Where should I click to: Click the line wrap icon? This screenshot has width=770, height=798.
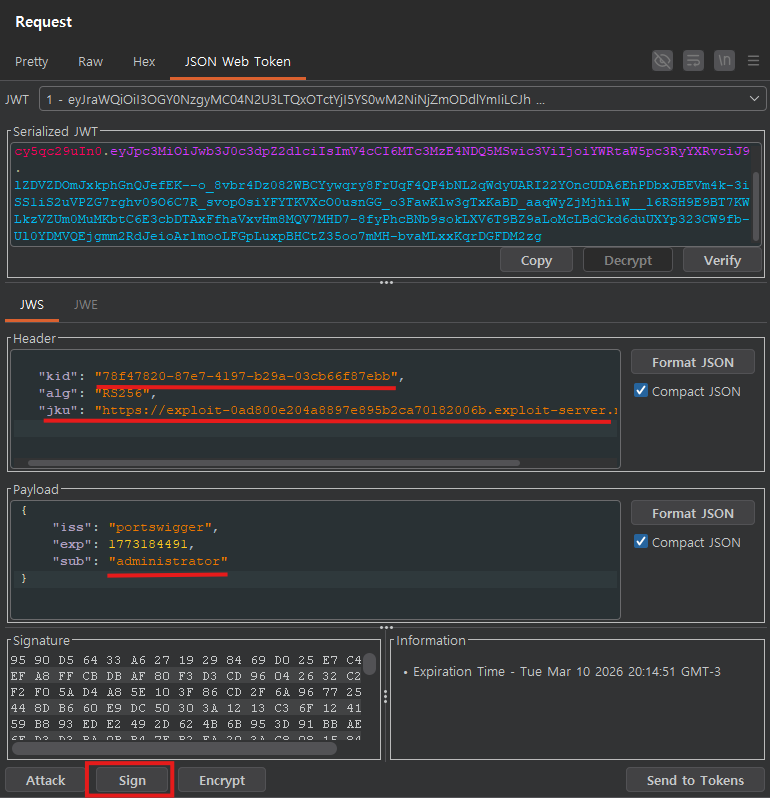pos(693,61)
